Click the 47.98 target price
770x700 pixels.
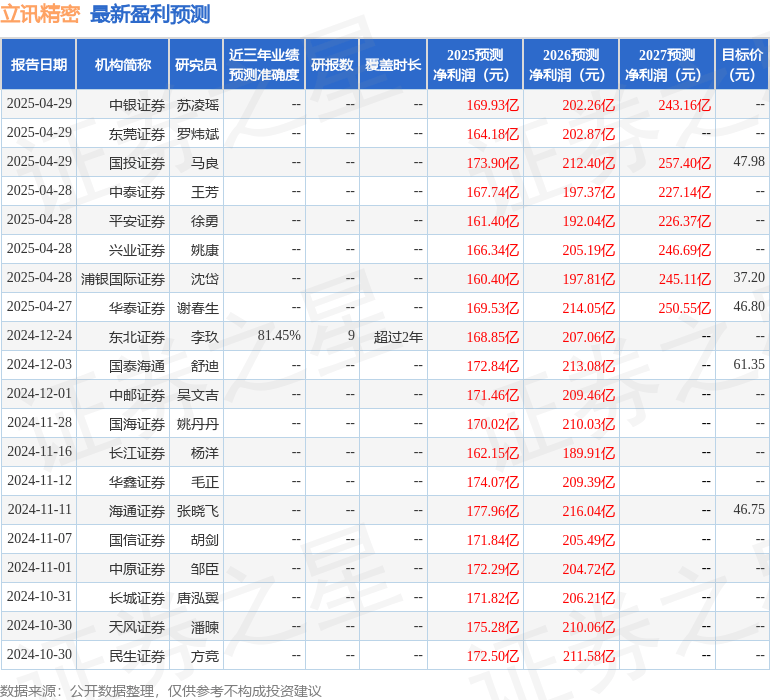tap(749, 161)
